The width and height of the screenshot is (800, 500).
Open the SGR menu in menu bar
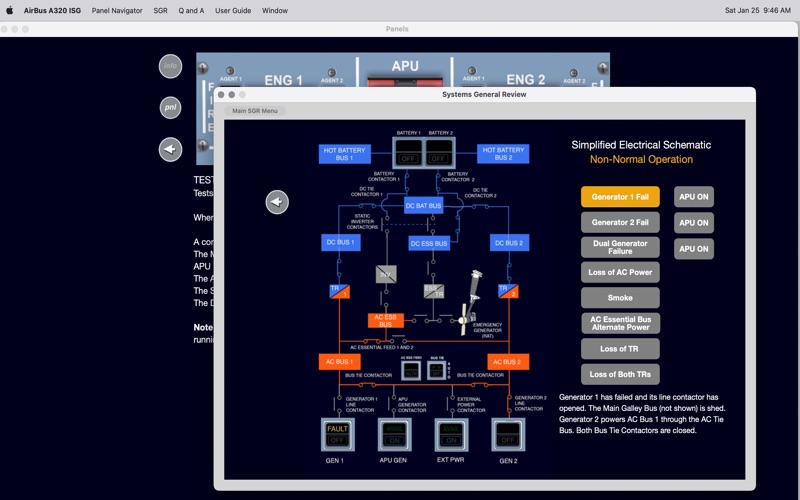[x=160, y=10]
